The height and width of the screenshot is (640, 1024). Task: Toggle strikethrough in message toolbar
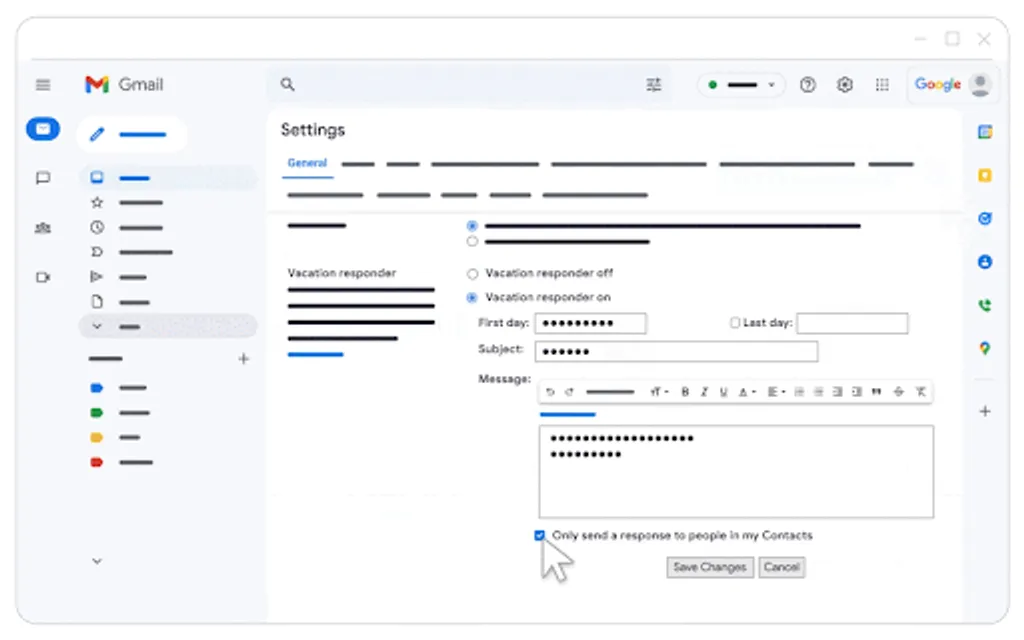tap(899, 392)
